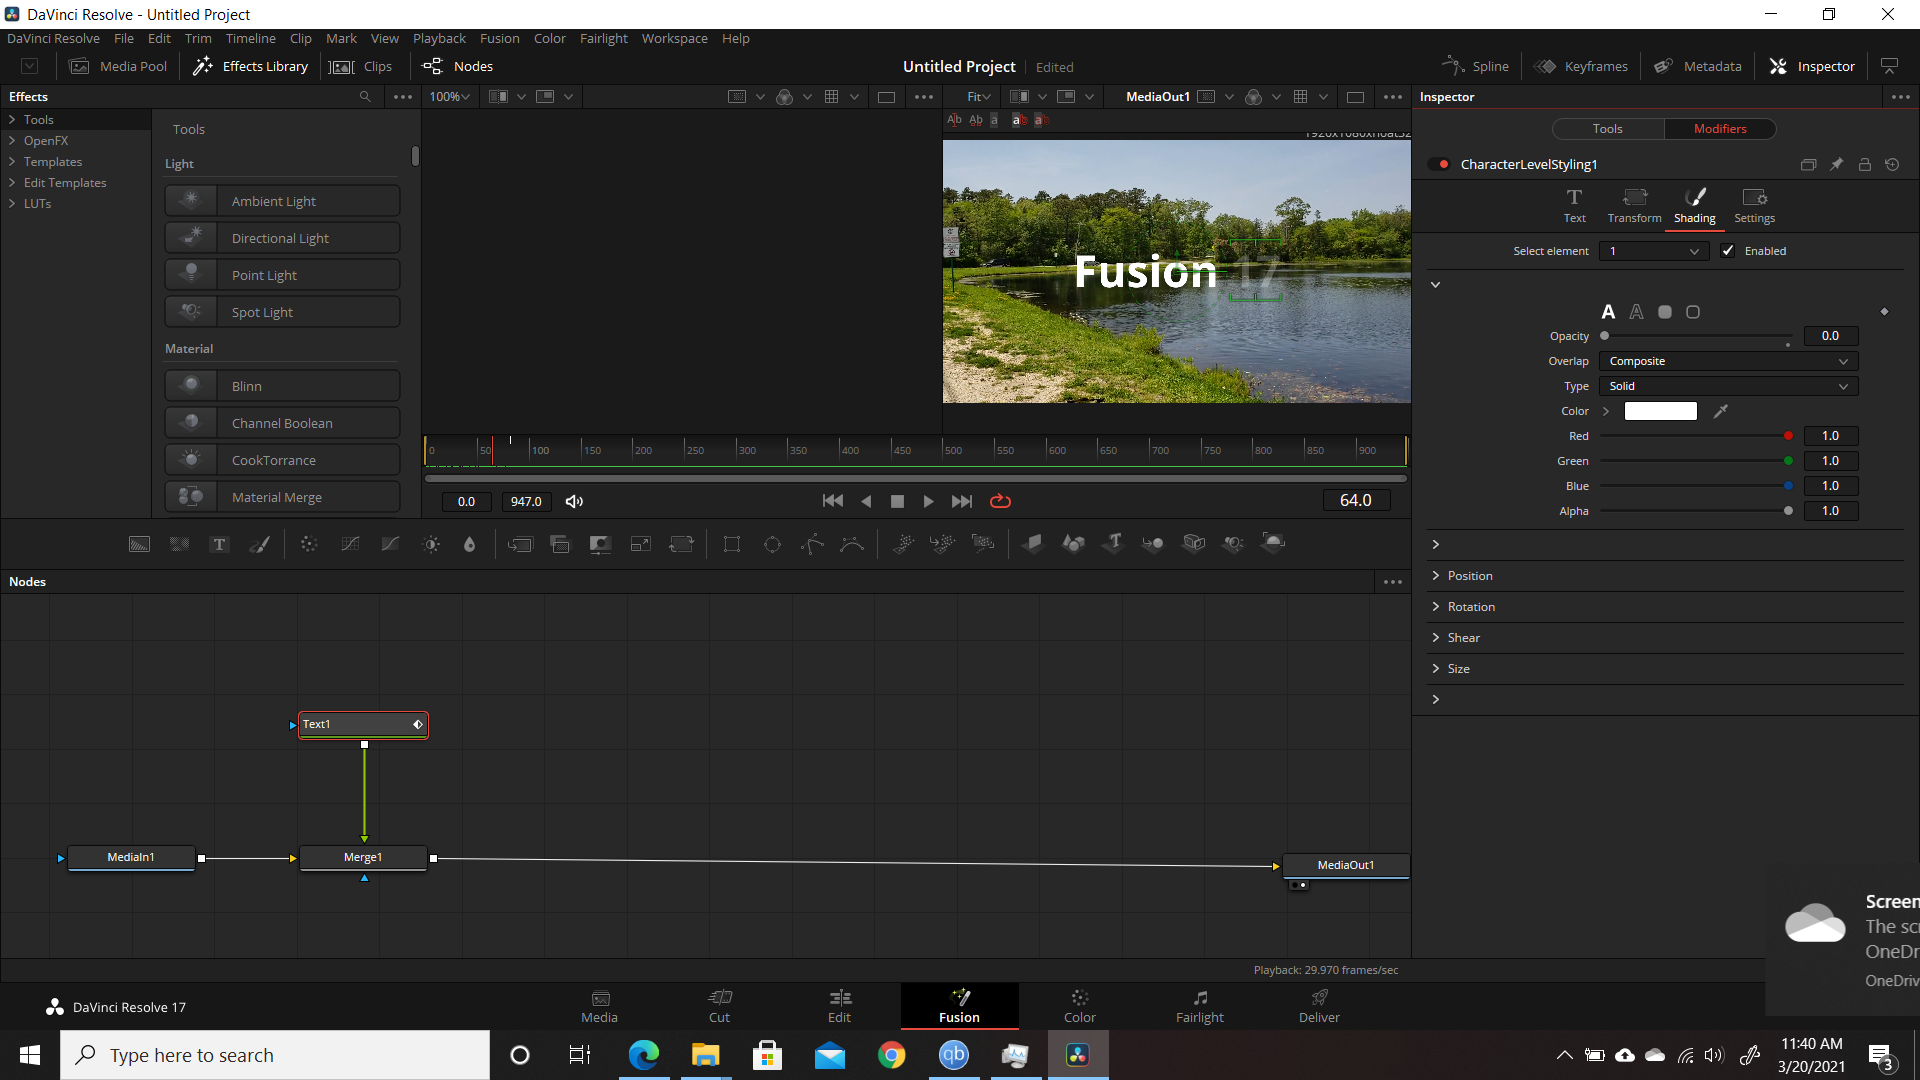Add a Blur node from toolbar

click(469, 544)
